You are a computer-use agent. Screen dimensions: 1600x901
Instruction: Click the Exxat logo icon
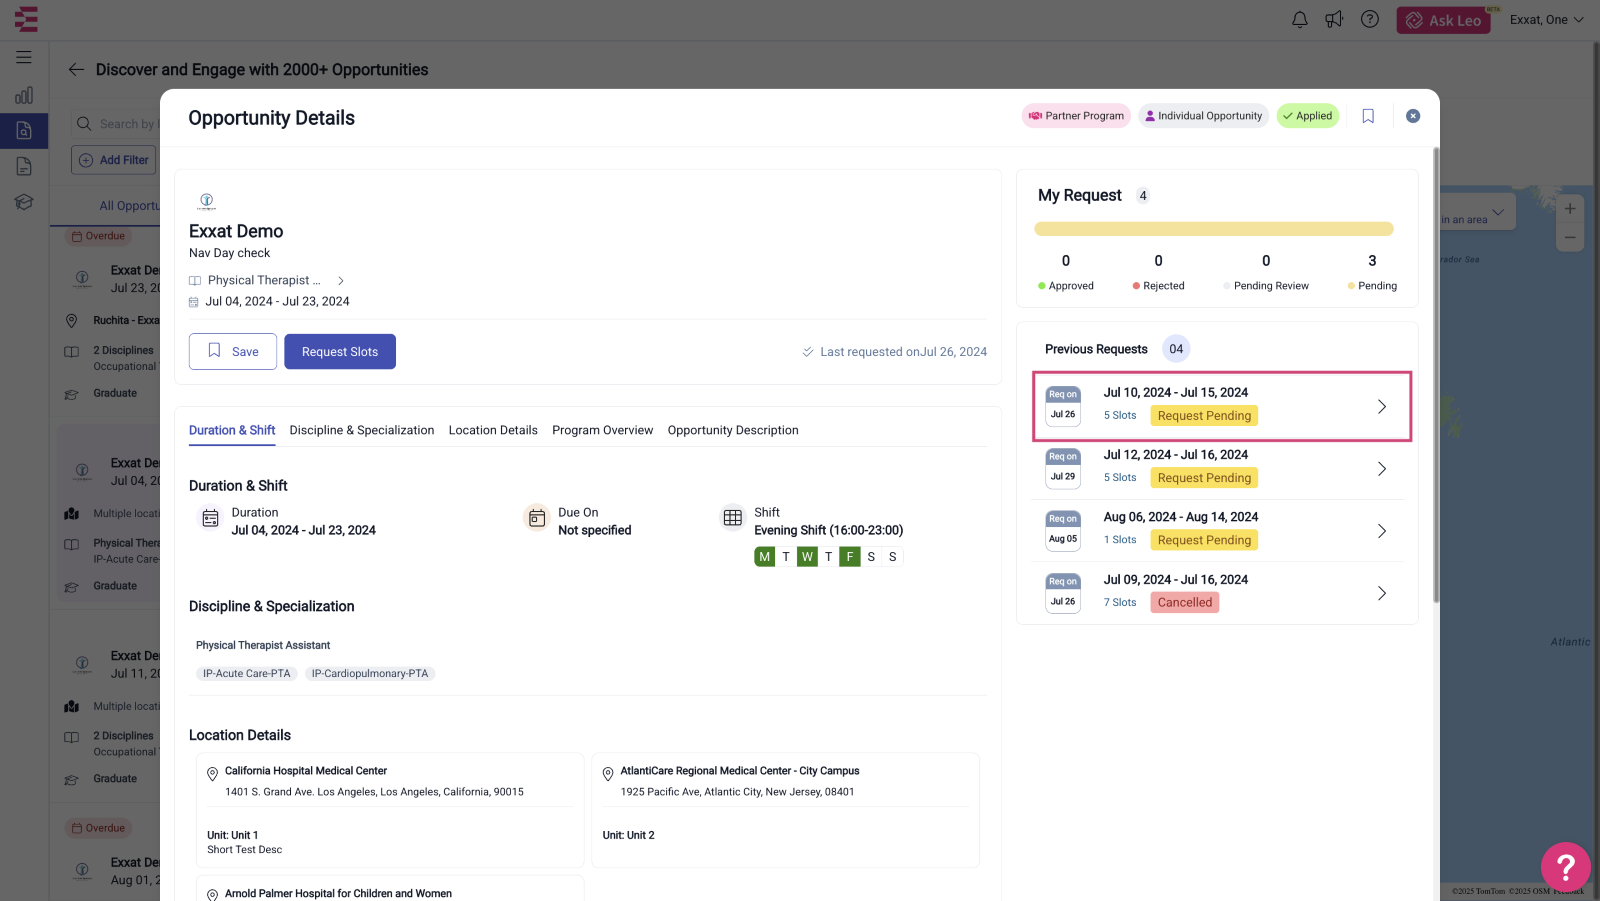(x=26, y=19)
